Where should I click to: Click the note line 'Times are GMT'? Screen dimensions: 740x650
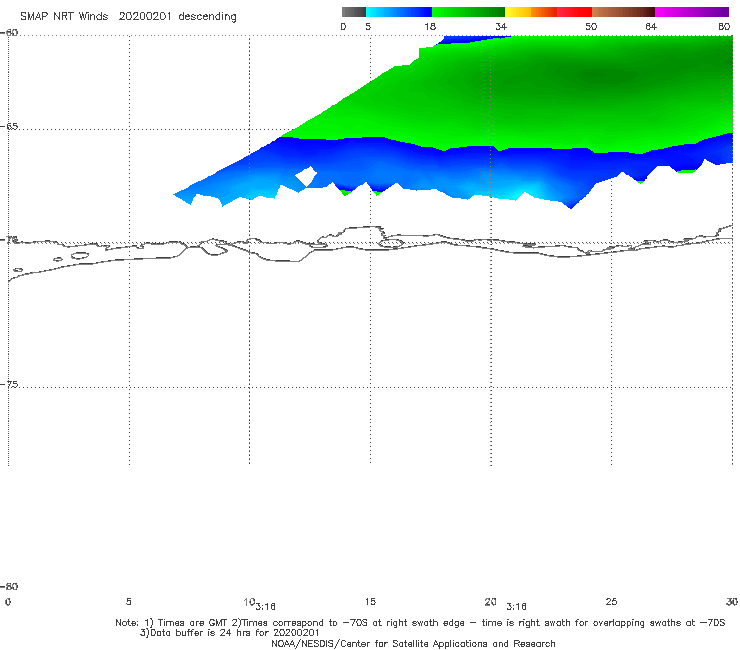click(x=193, y=623)
